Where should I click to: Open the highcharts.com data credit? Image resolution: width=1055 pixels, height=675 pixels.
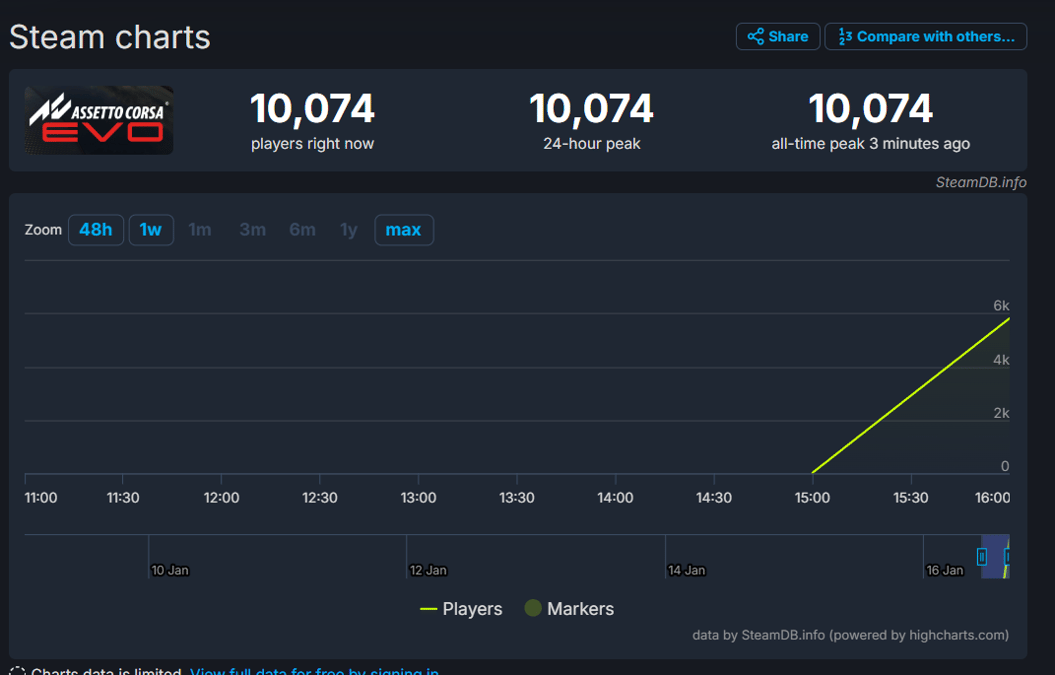pyautogui.click(x=850, y=635)
